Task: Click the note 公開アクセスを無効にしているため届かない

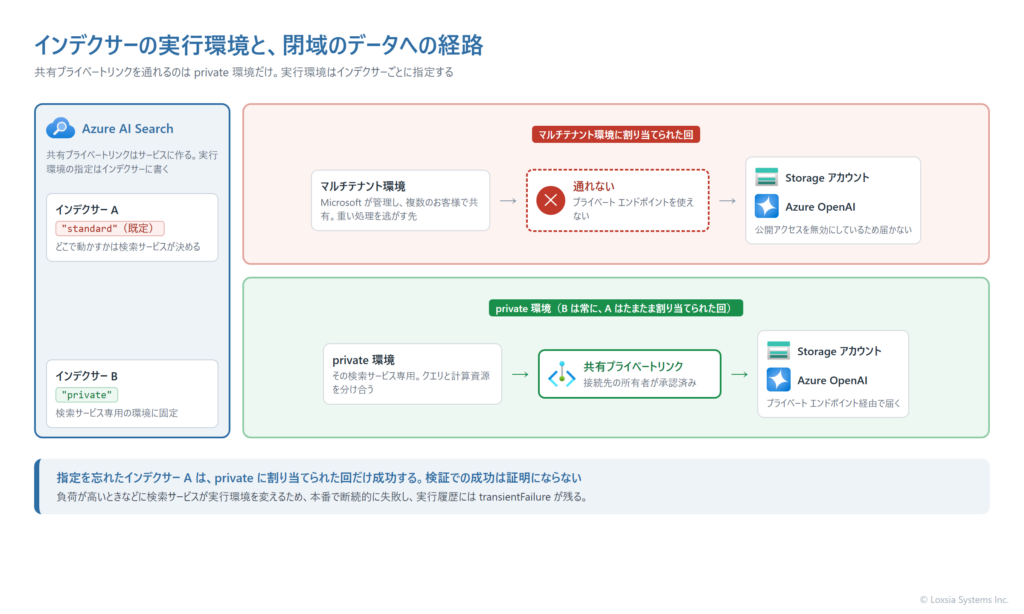Action: [x=833, y=230]
